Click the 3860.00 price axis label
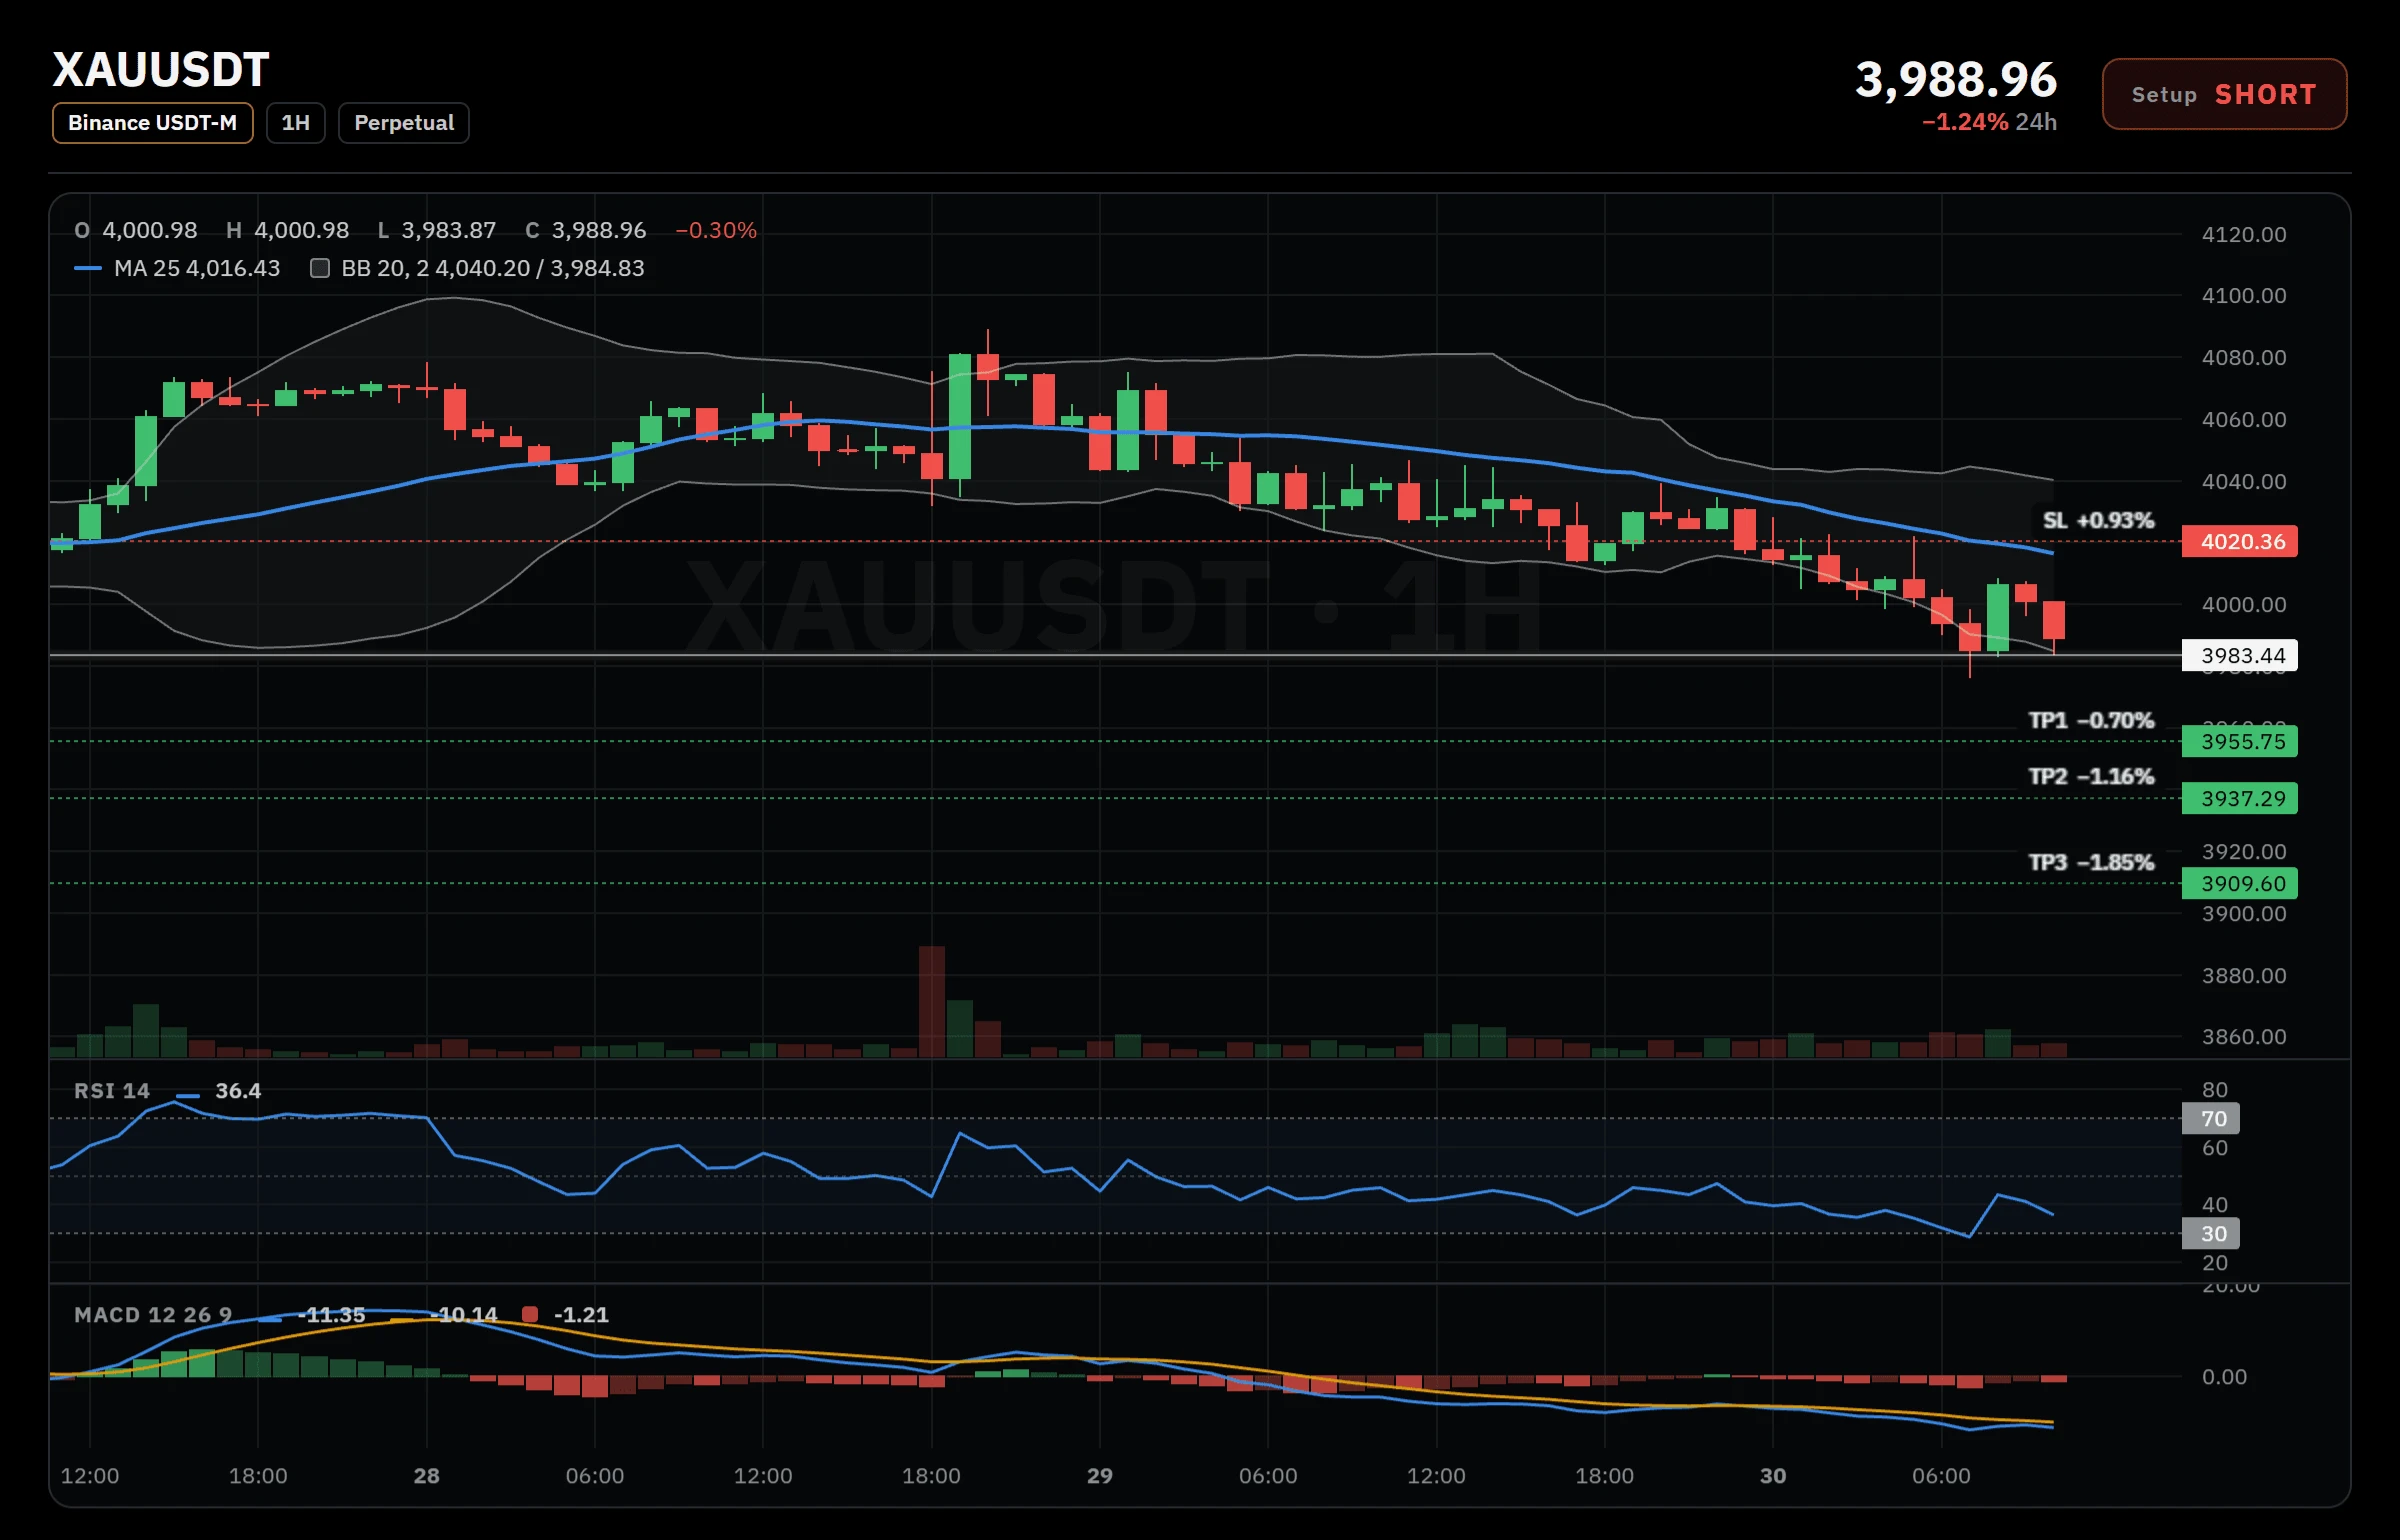The image size is (2400, 1540). (2244, 1036)
